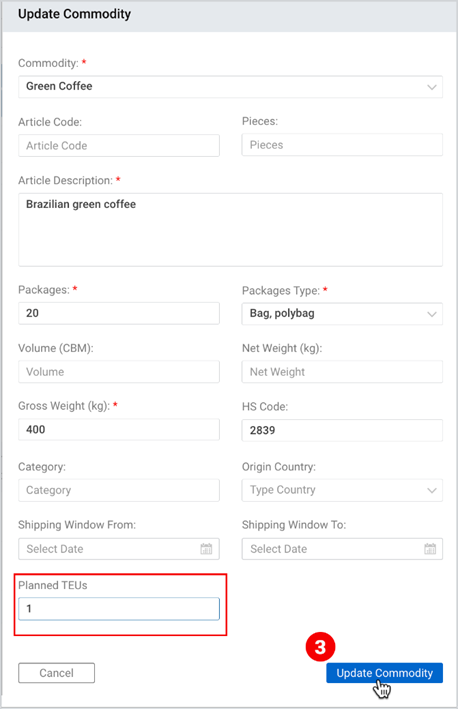
Task: Focus the Article Code field
Action: [119, 146]
